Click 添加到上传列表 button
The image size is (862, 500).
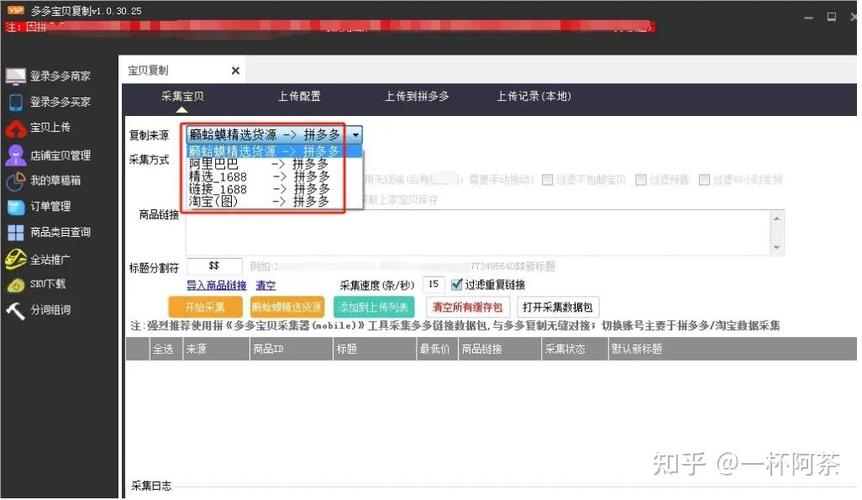[374, 307]
